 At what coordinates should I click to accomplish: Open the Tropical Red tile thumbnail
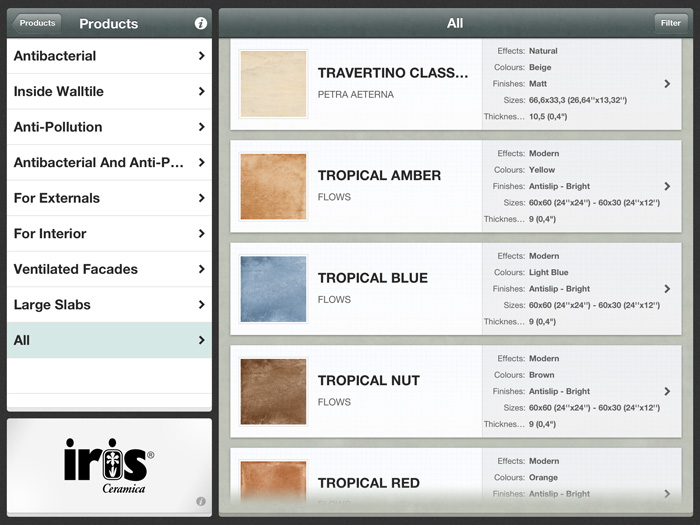pos(273,481)
